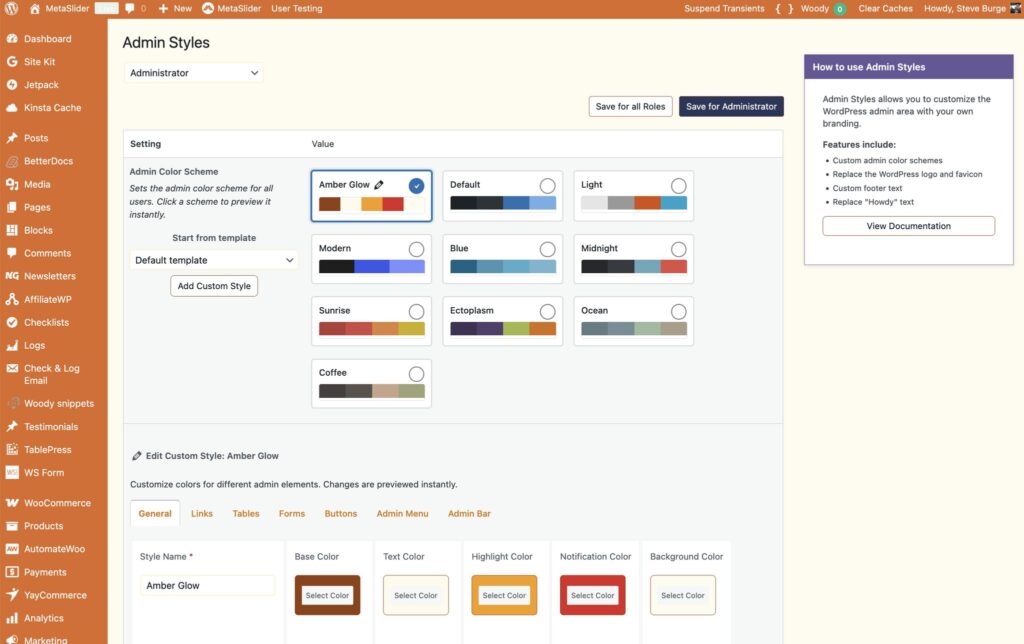The image size is (1024, 644).
Task: Open the comments bubble in admin bar
Action: 130,8
